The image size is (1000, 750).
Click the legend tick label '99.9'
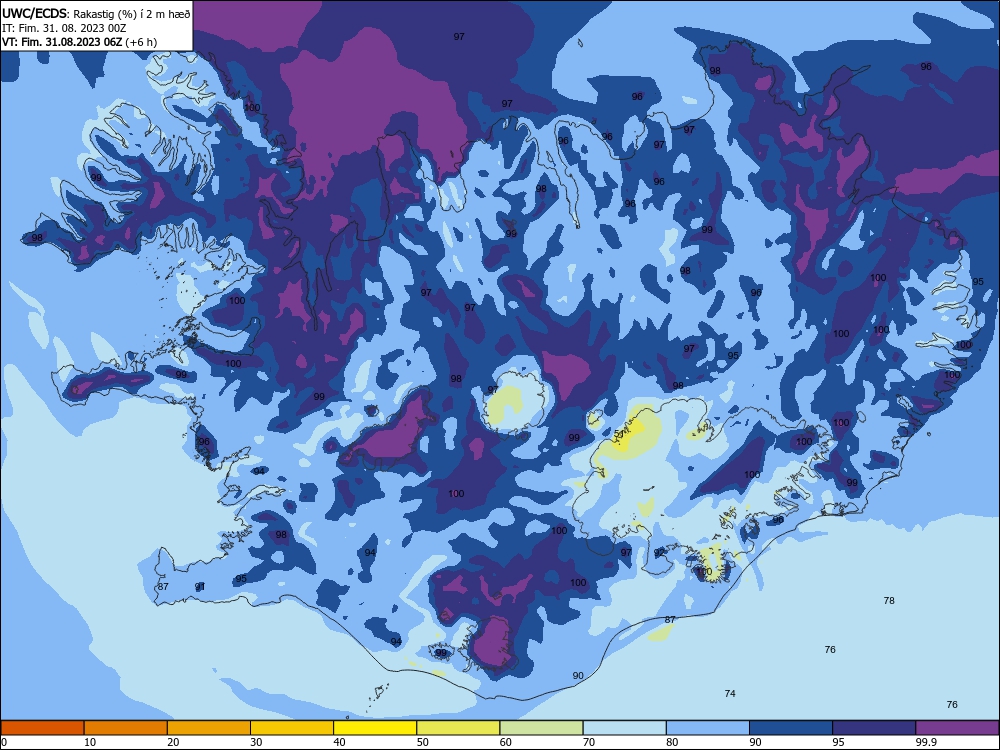[x=925, y=742]
